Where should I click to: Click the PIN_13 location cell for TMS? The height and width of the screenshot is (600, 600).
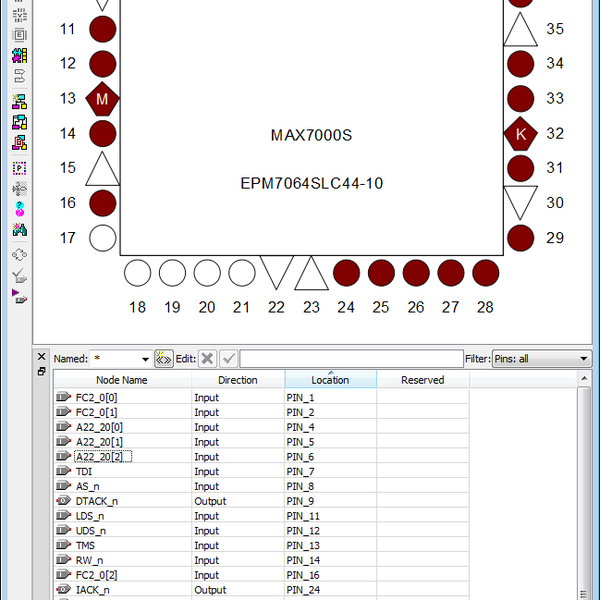331,546
